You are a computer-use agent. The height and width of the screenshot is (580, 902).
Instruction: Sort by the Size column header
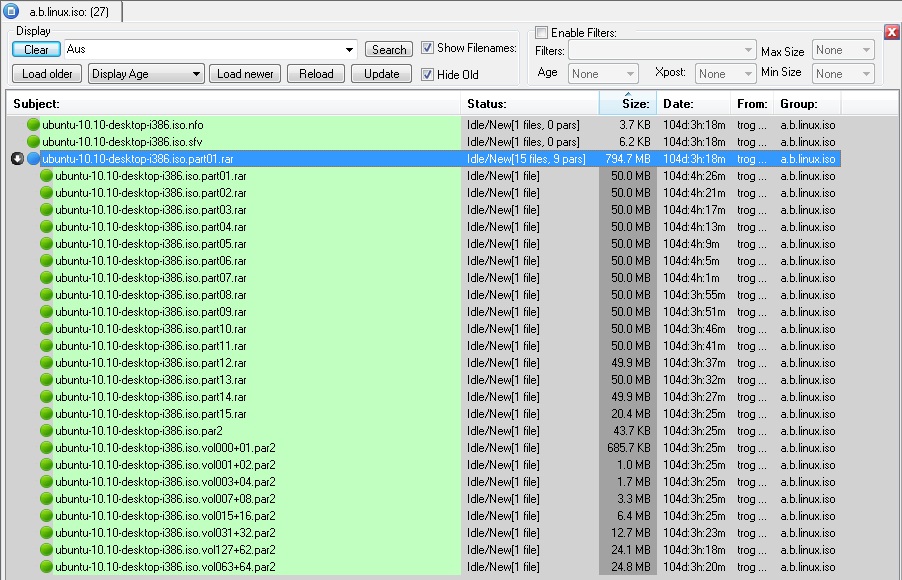click(628, 104)
